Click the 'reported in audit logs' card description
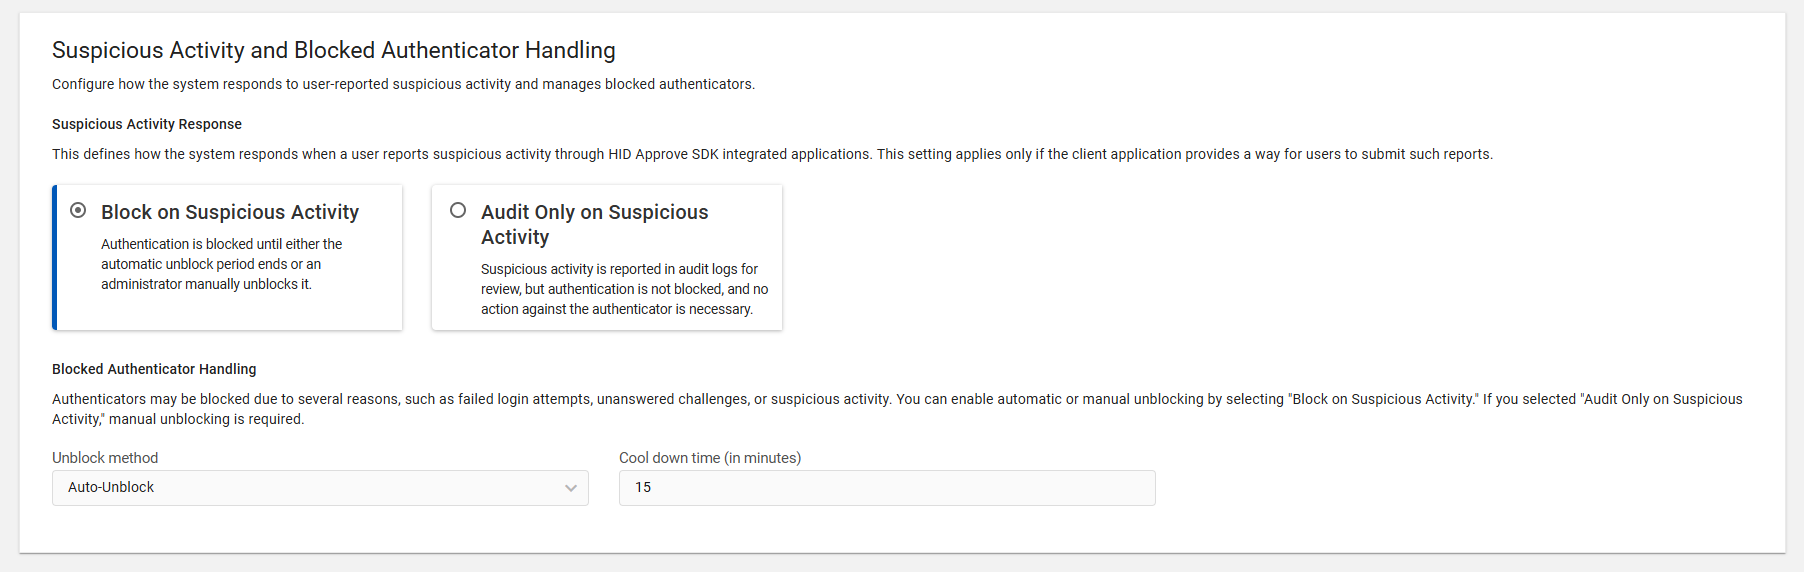The width and height of the screenshot is (1804, 572). [624, 289]
